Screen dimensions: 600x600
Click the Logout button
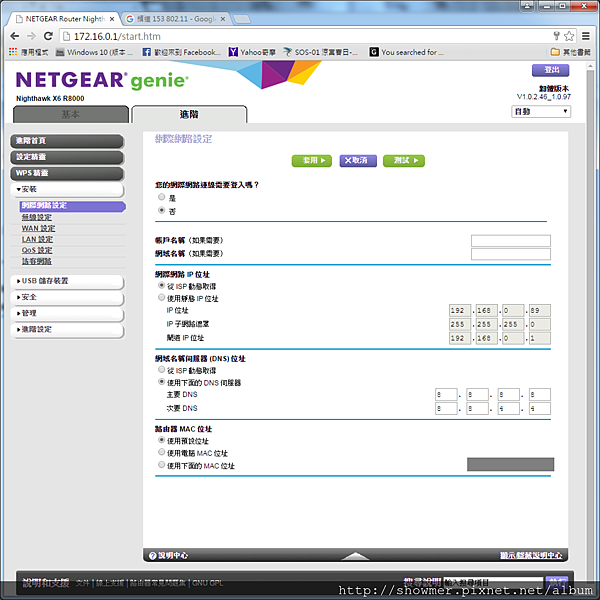point(550,70)
